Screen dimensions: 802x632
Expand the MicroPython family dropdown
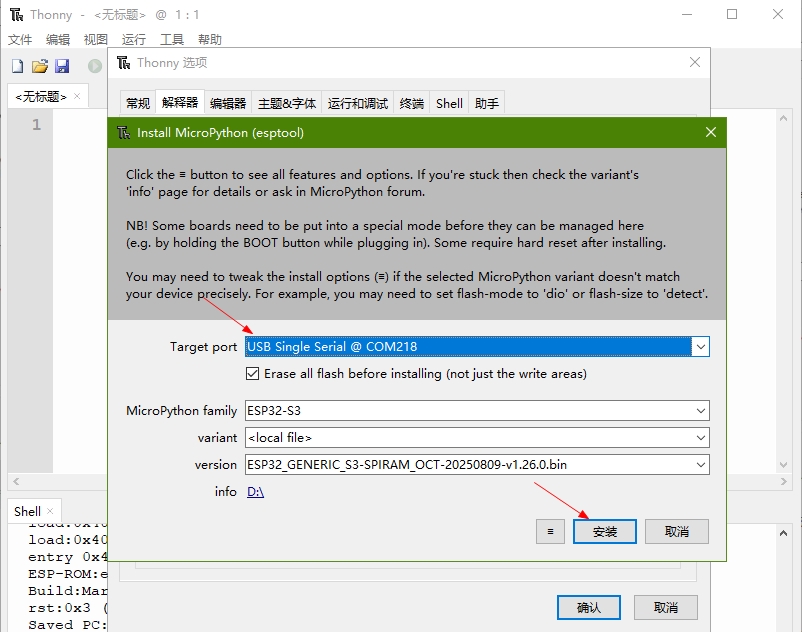click(x=700, y=411)
